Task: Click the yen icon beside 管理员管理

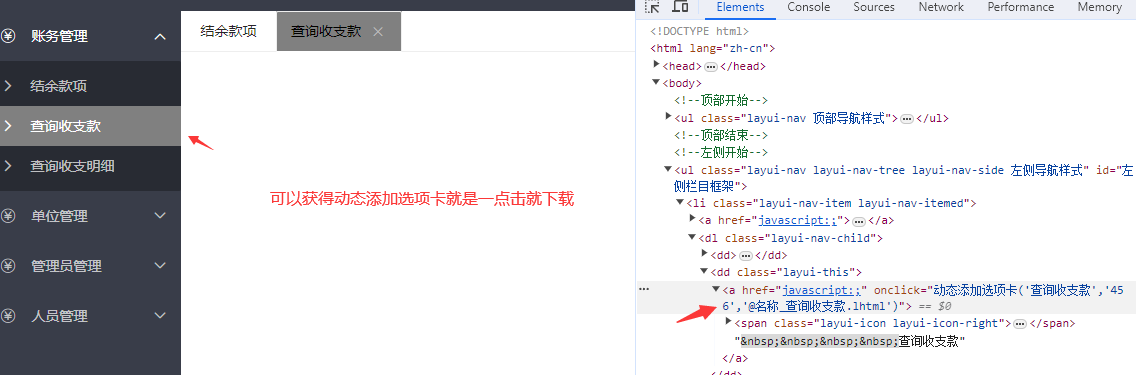Action: [8, 266]
